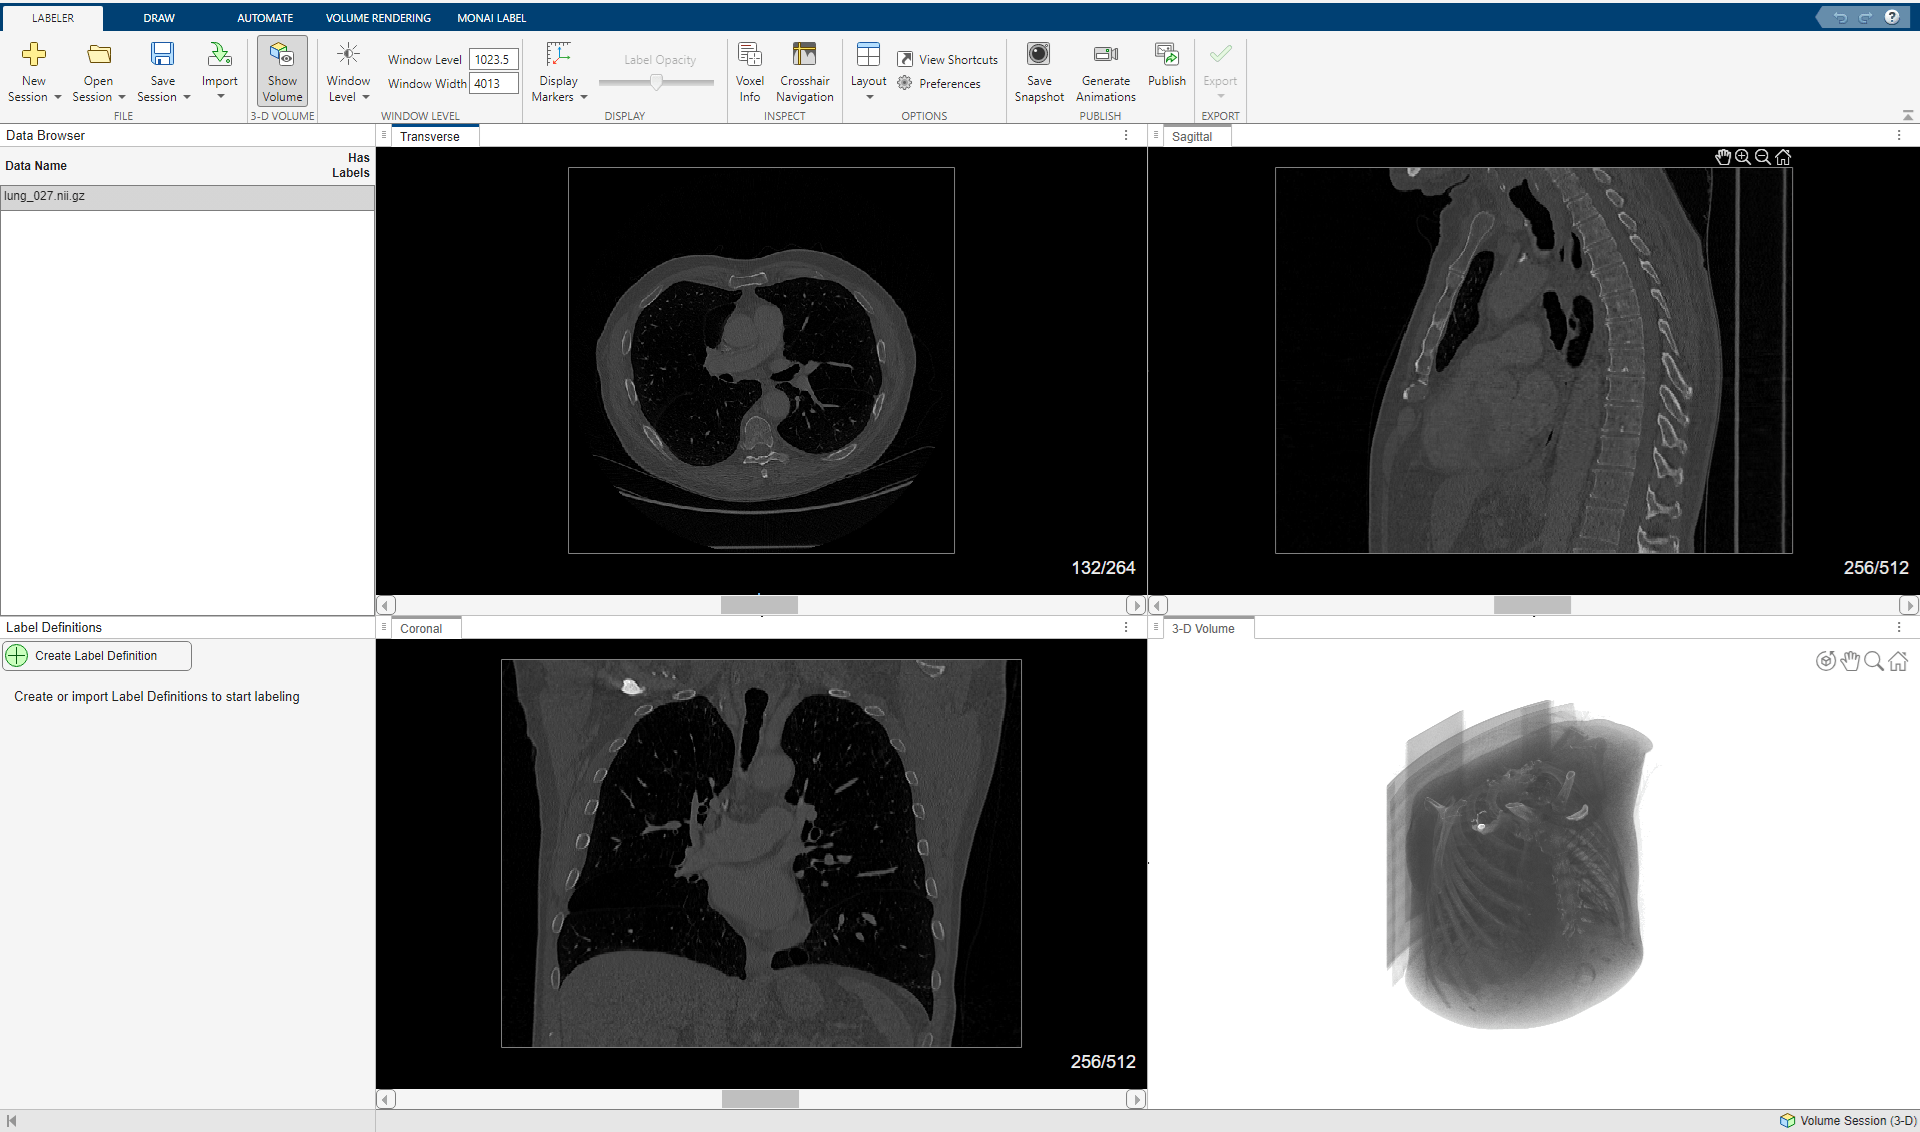
Task: Edit the Window Width value field
Action: 493,83
